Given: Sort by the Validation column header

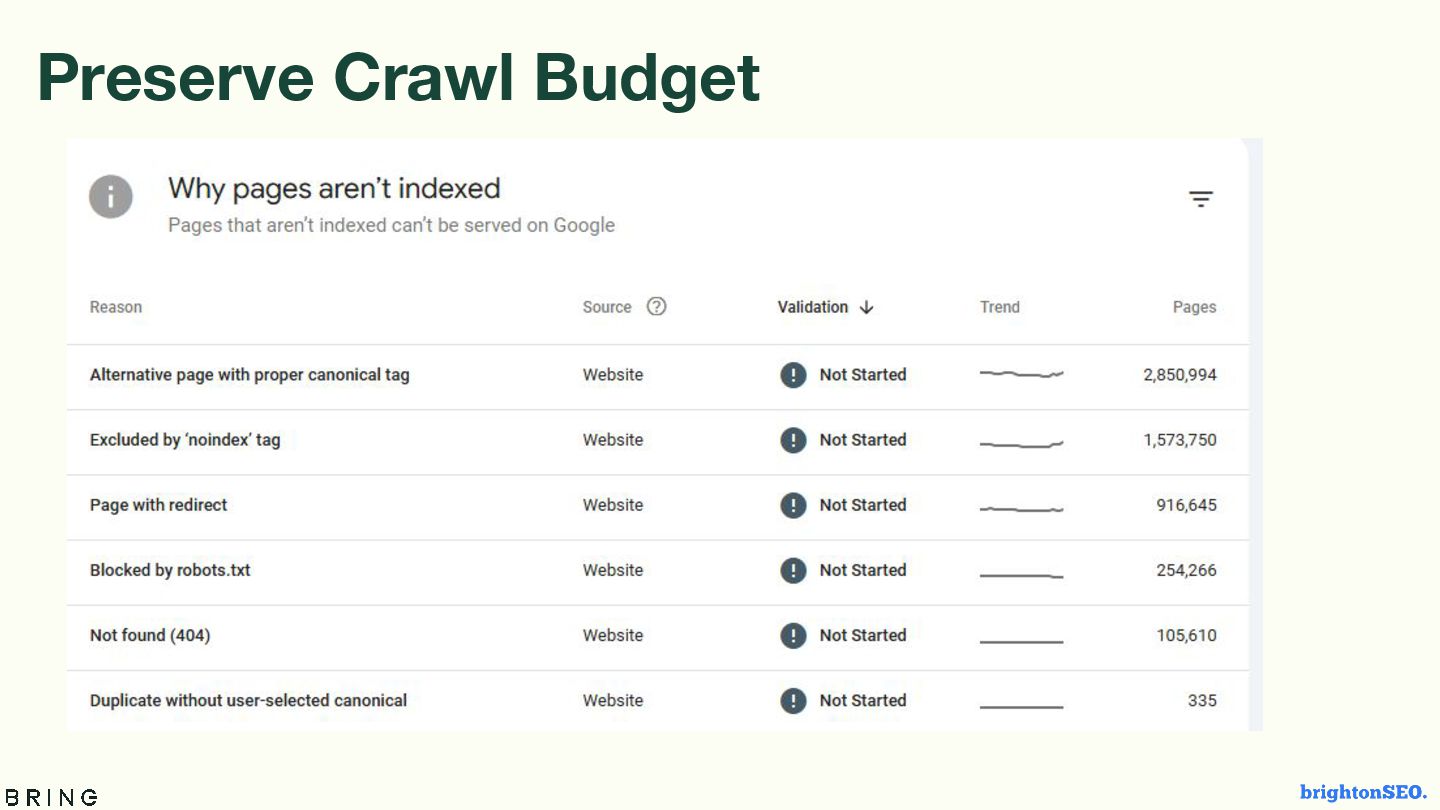Looking at the screenshot, I should 812,307.
